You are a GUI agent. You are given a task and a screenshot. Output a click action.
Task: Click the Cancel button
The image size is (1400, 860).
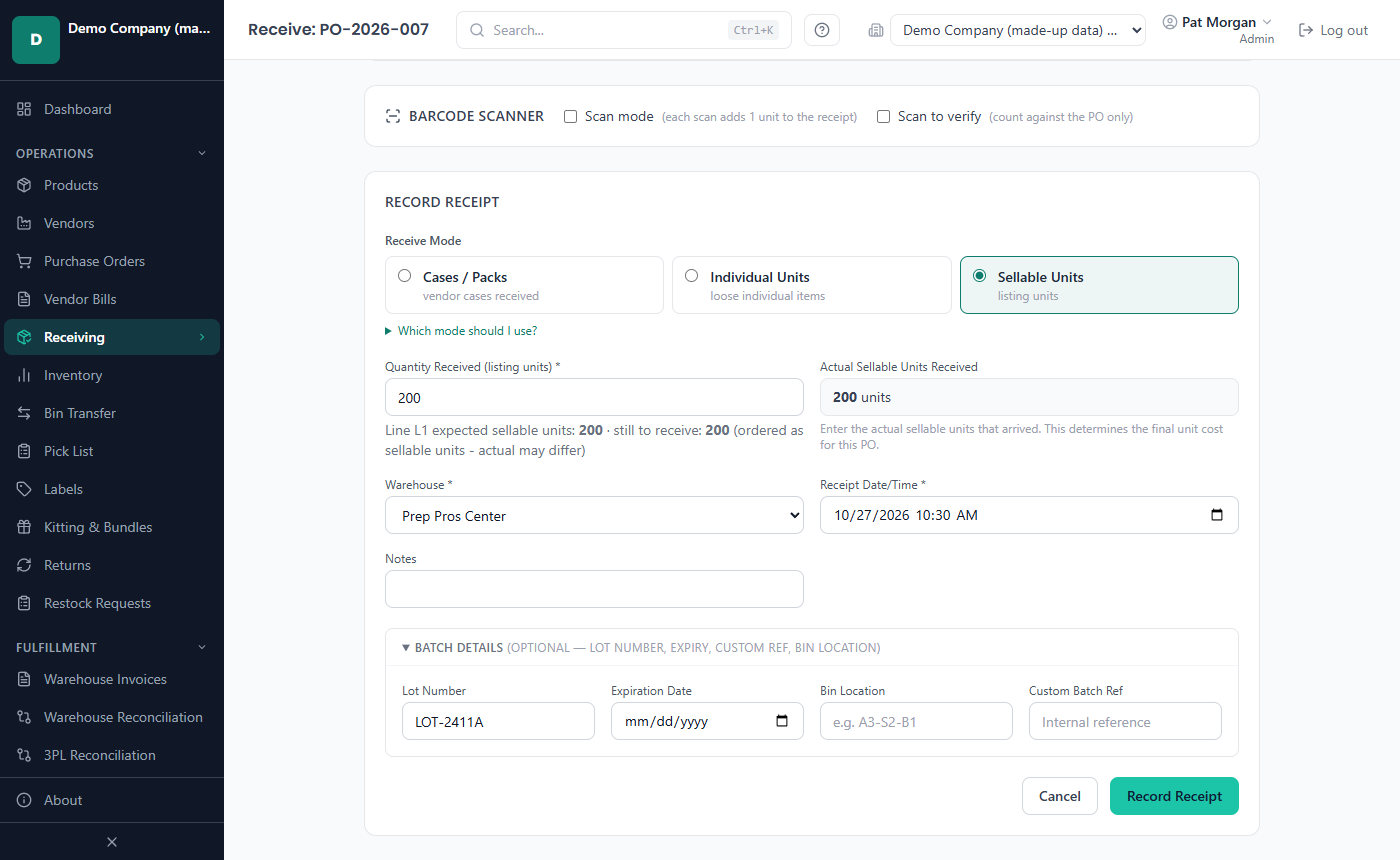(x=1060, y=796)
